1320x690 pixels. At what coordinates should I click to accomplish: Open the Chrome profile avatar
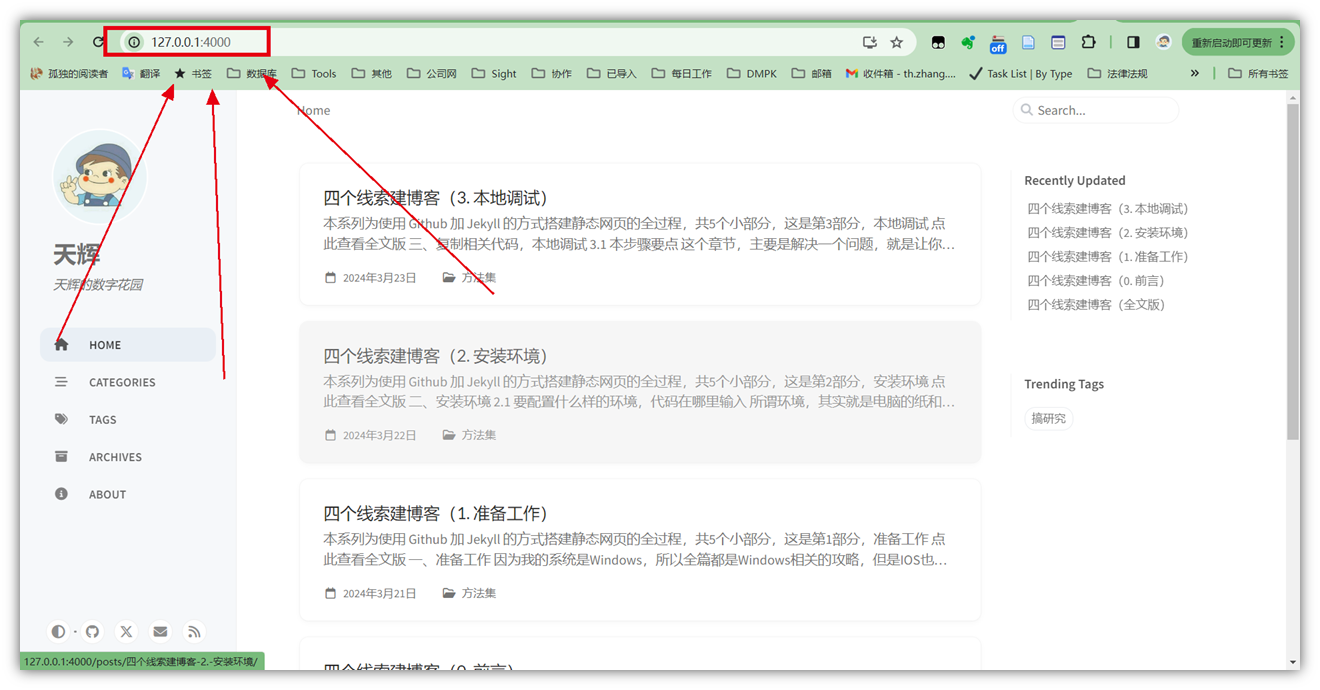1163,42
